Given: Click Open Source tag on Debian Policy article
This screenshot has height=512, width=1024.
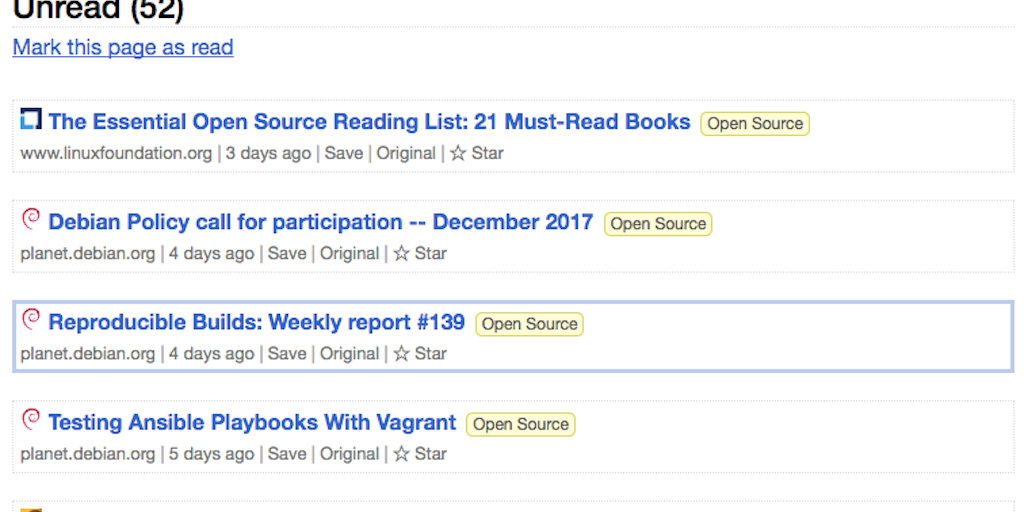Looking at the screenshot, I should click(x=658, y=224).
